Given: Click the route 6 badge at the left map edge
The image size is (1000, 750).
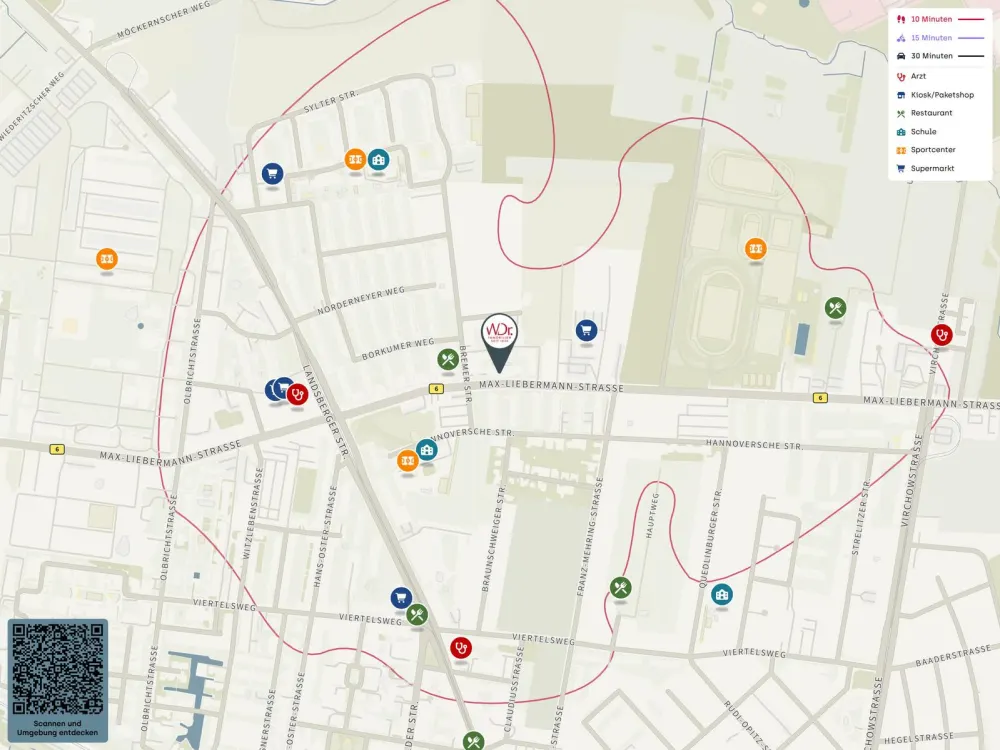Looking at the screenshot, I should pyautogui.click(x=57, y=450).
